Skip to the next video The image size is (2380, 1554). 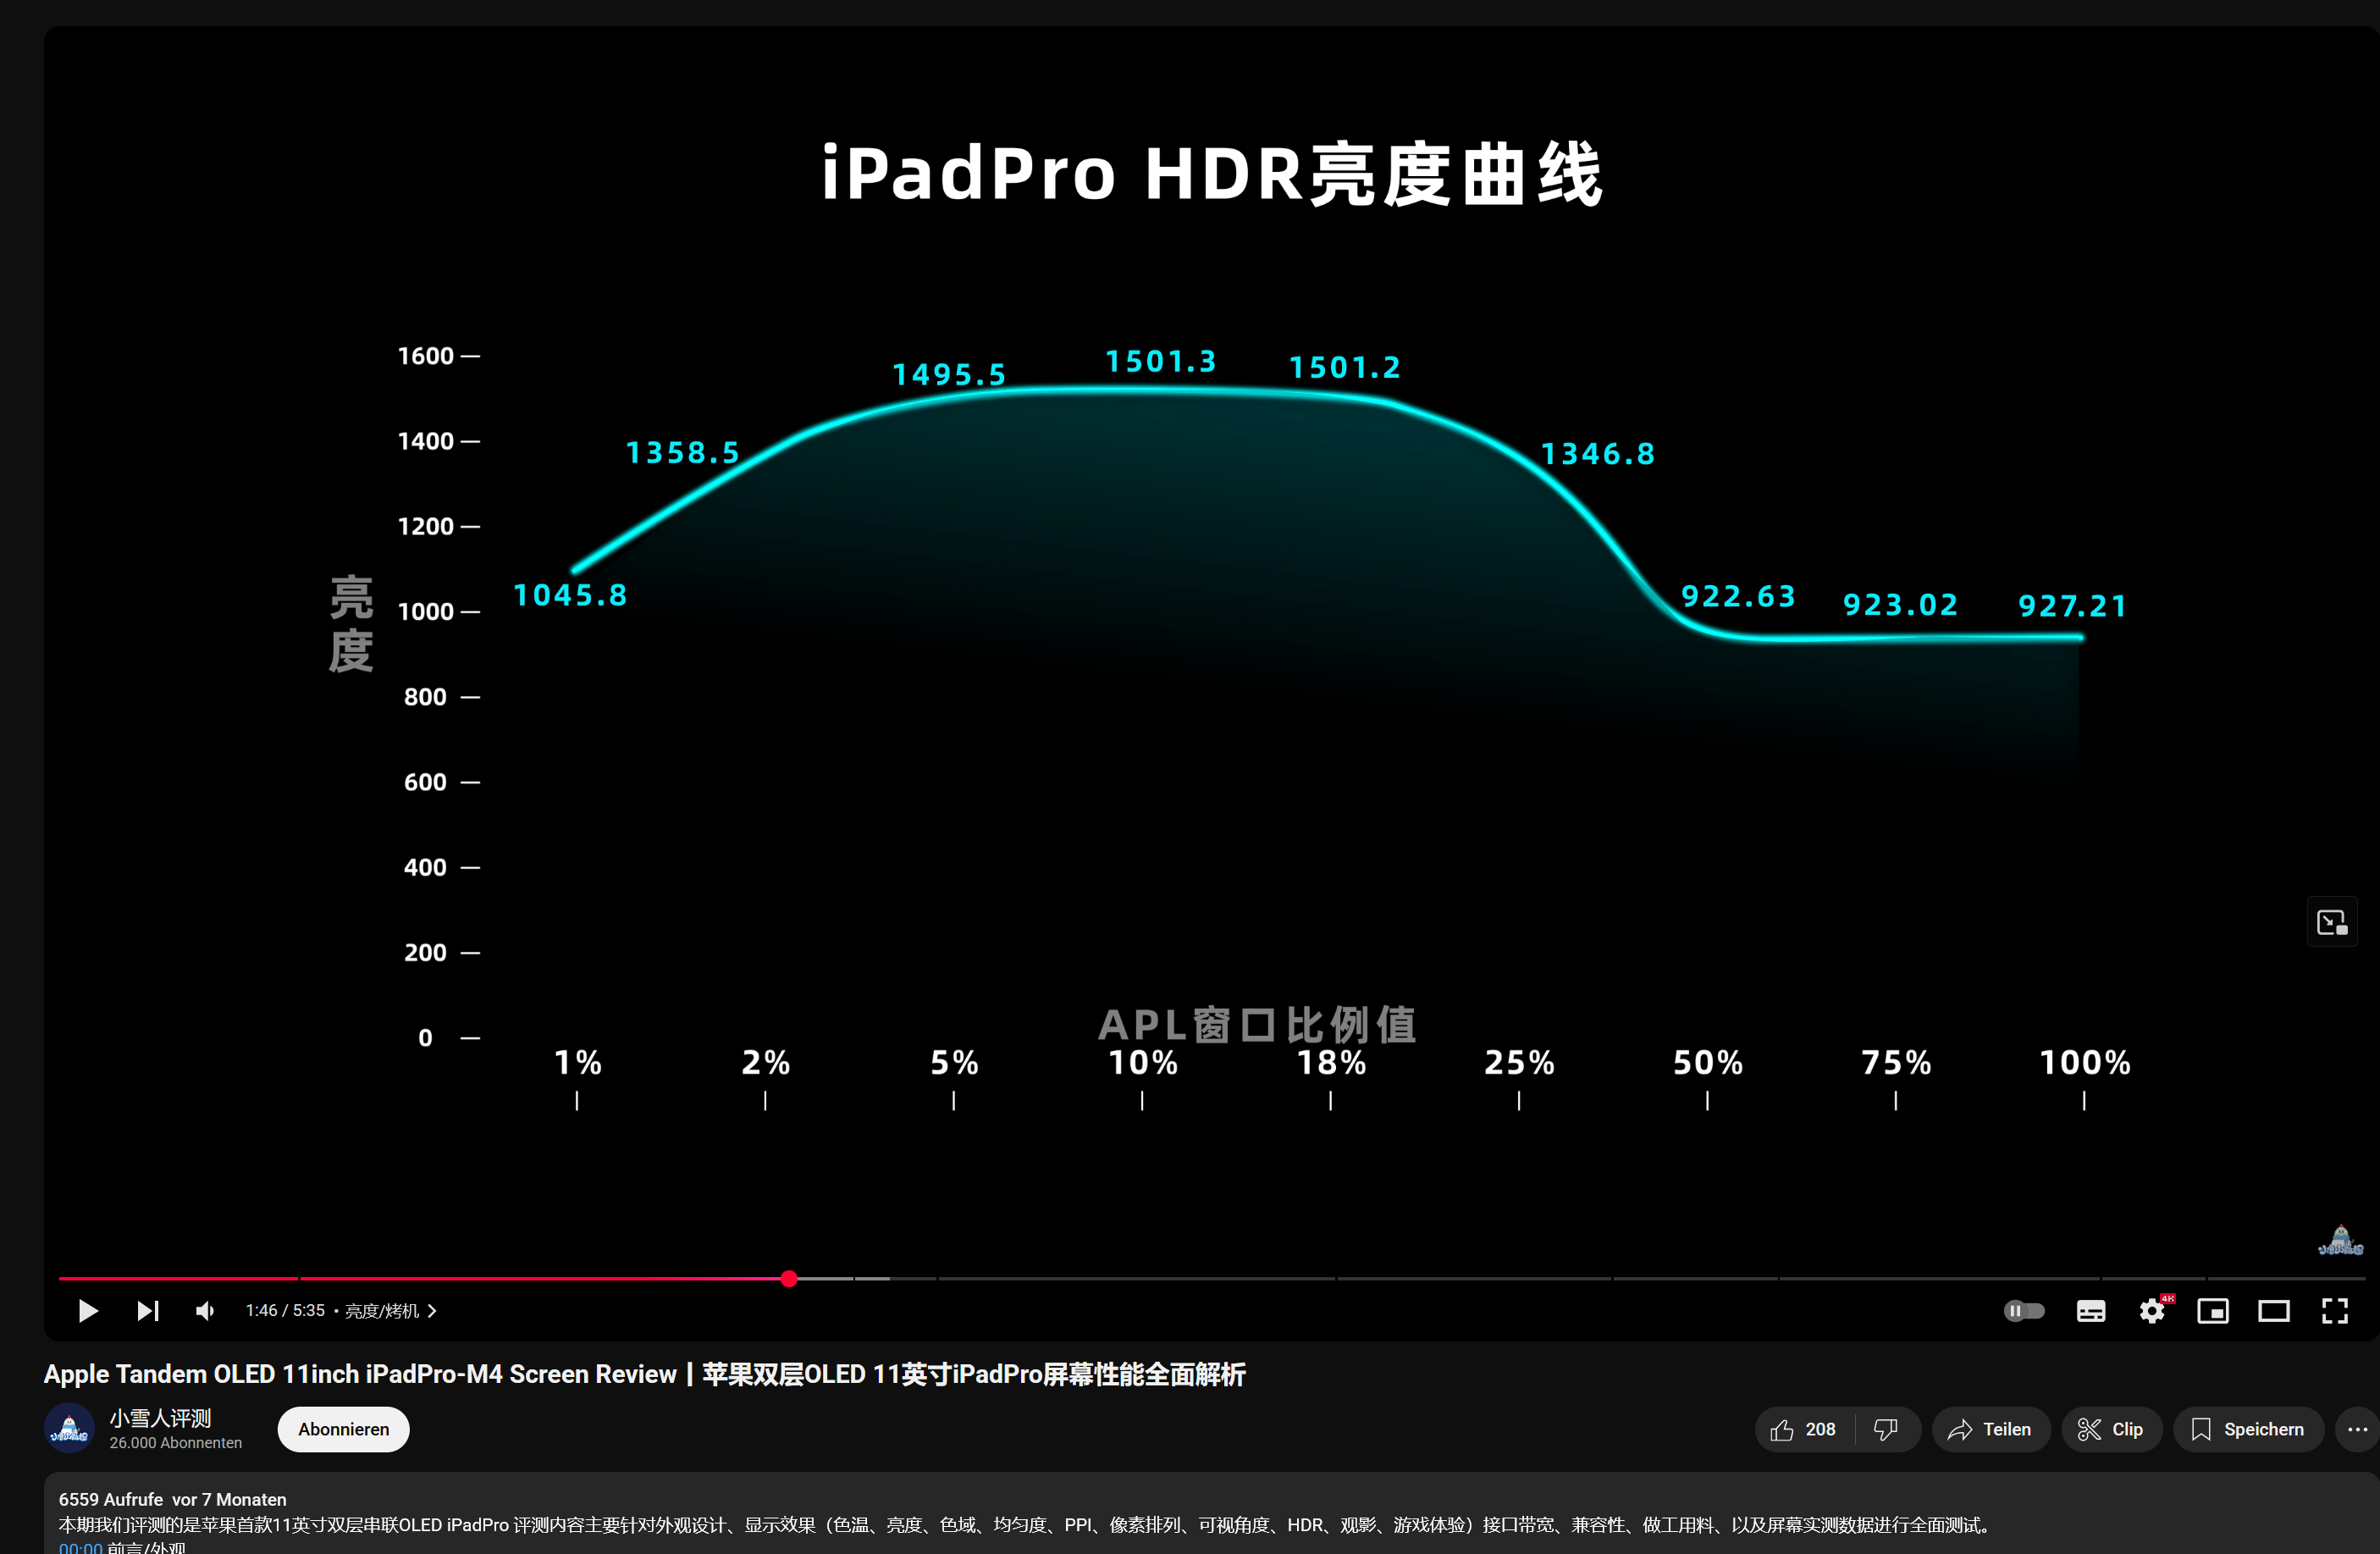click(x=147, y=1310)
